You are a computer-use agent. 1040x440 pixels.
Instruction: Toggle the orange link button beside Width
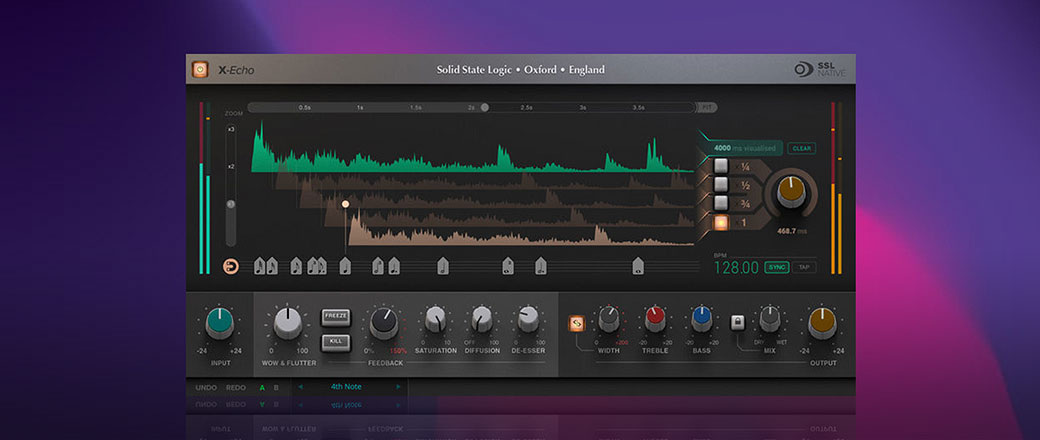click(x=576, y=323)
